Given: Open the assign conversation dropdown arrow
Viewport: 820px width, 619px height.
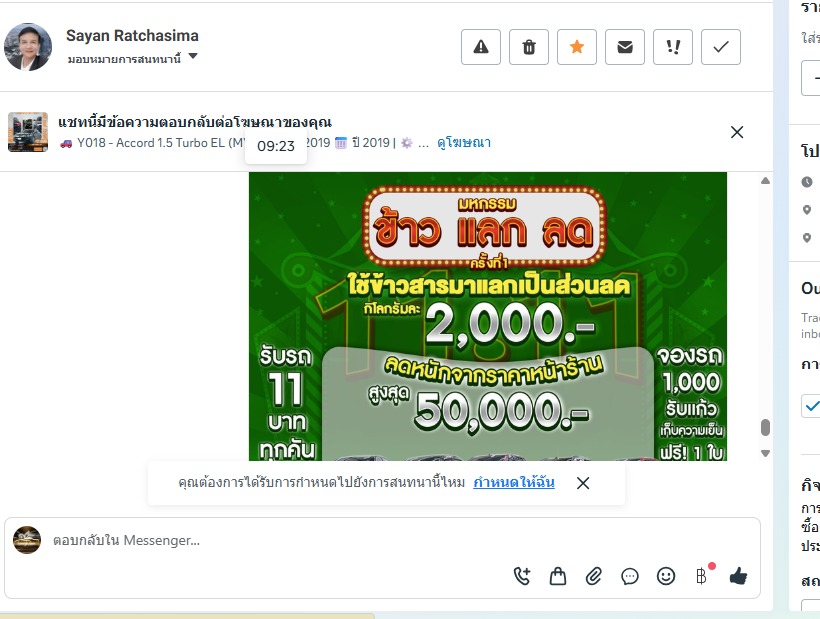Looking at the screenshot, I should [x=193, y=56].
